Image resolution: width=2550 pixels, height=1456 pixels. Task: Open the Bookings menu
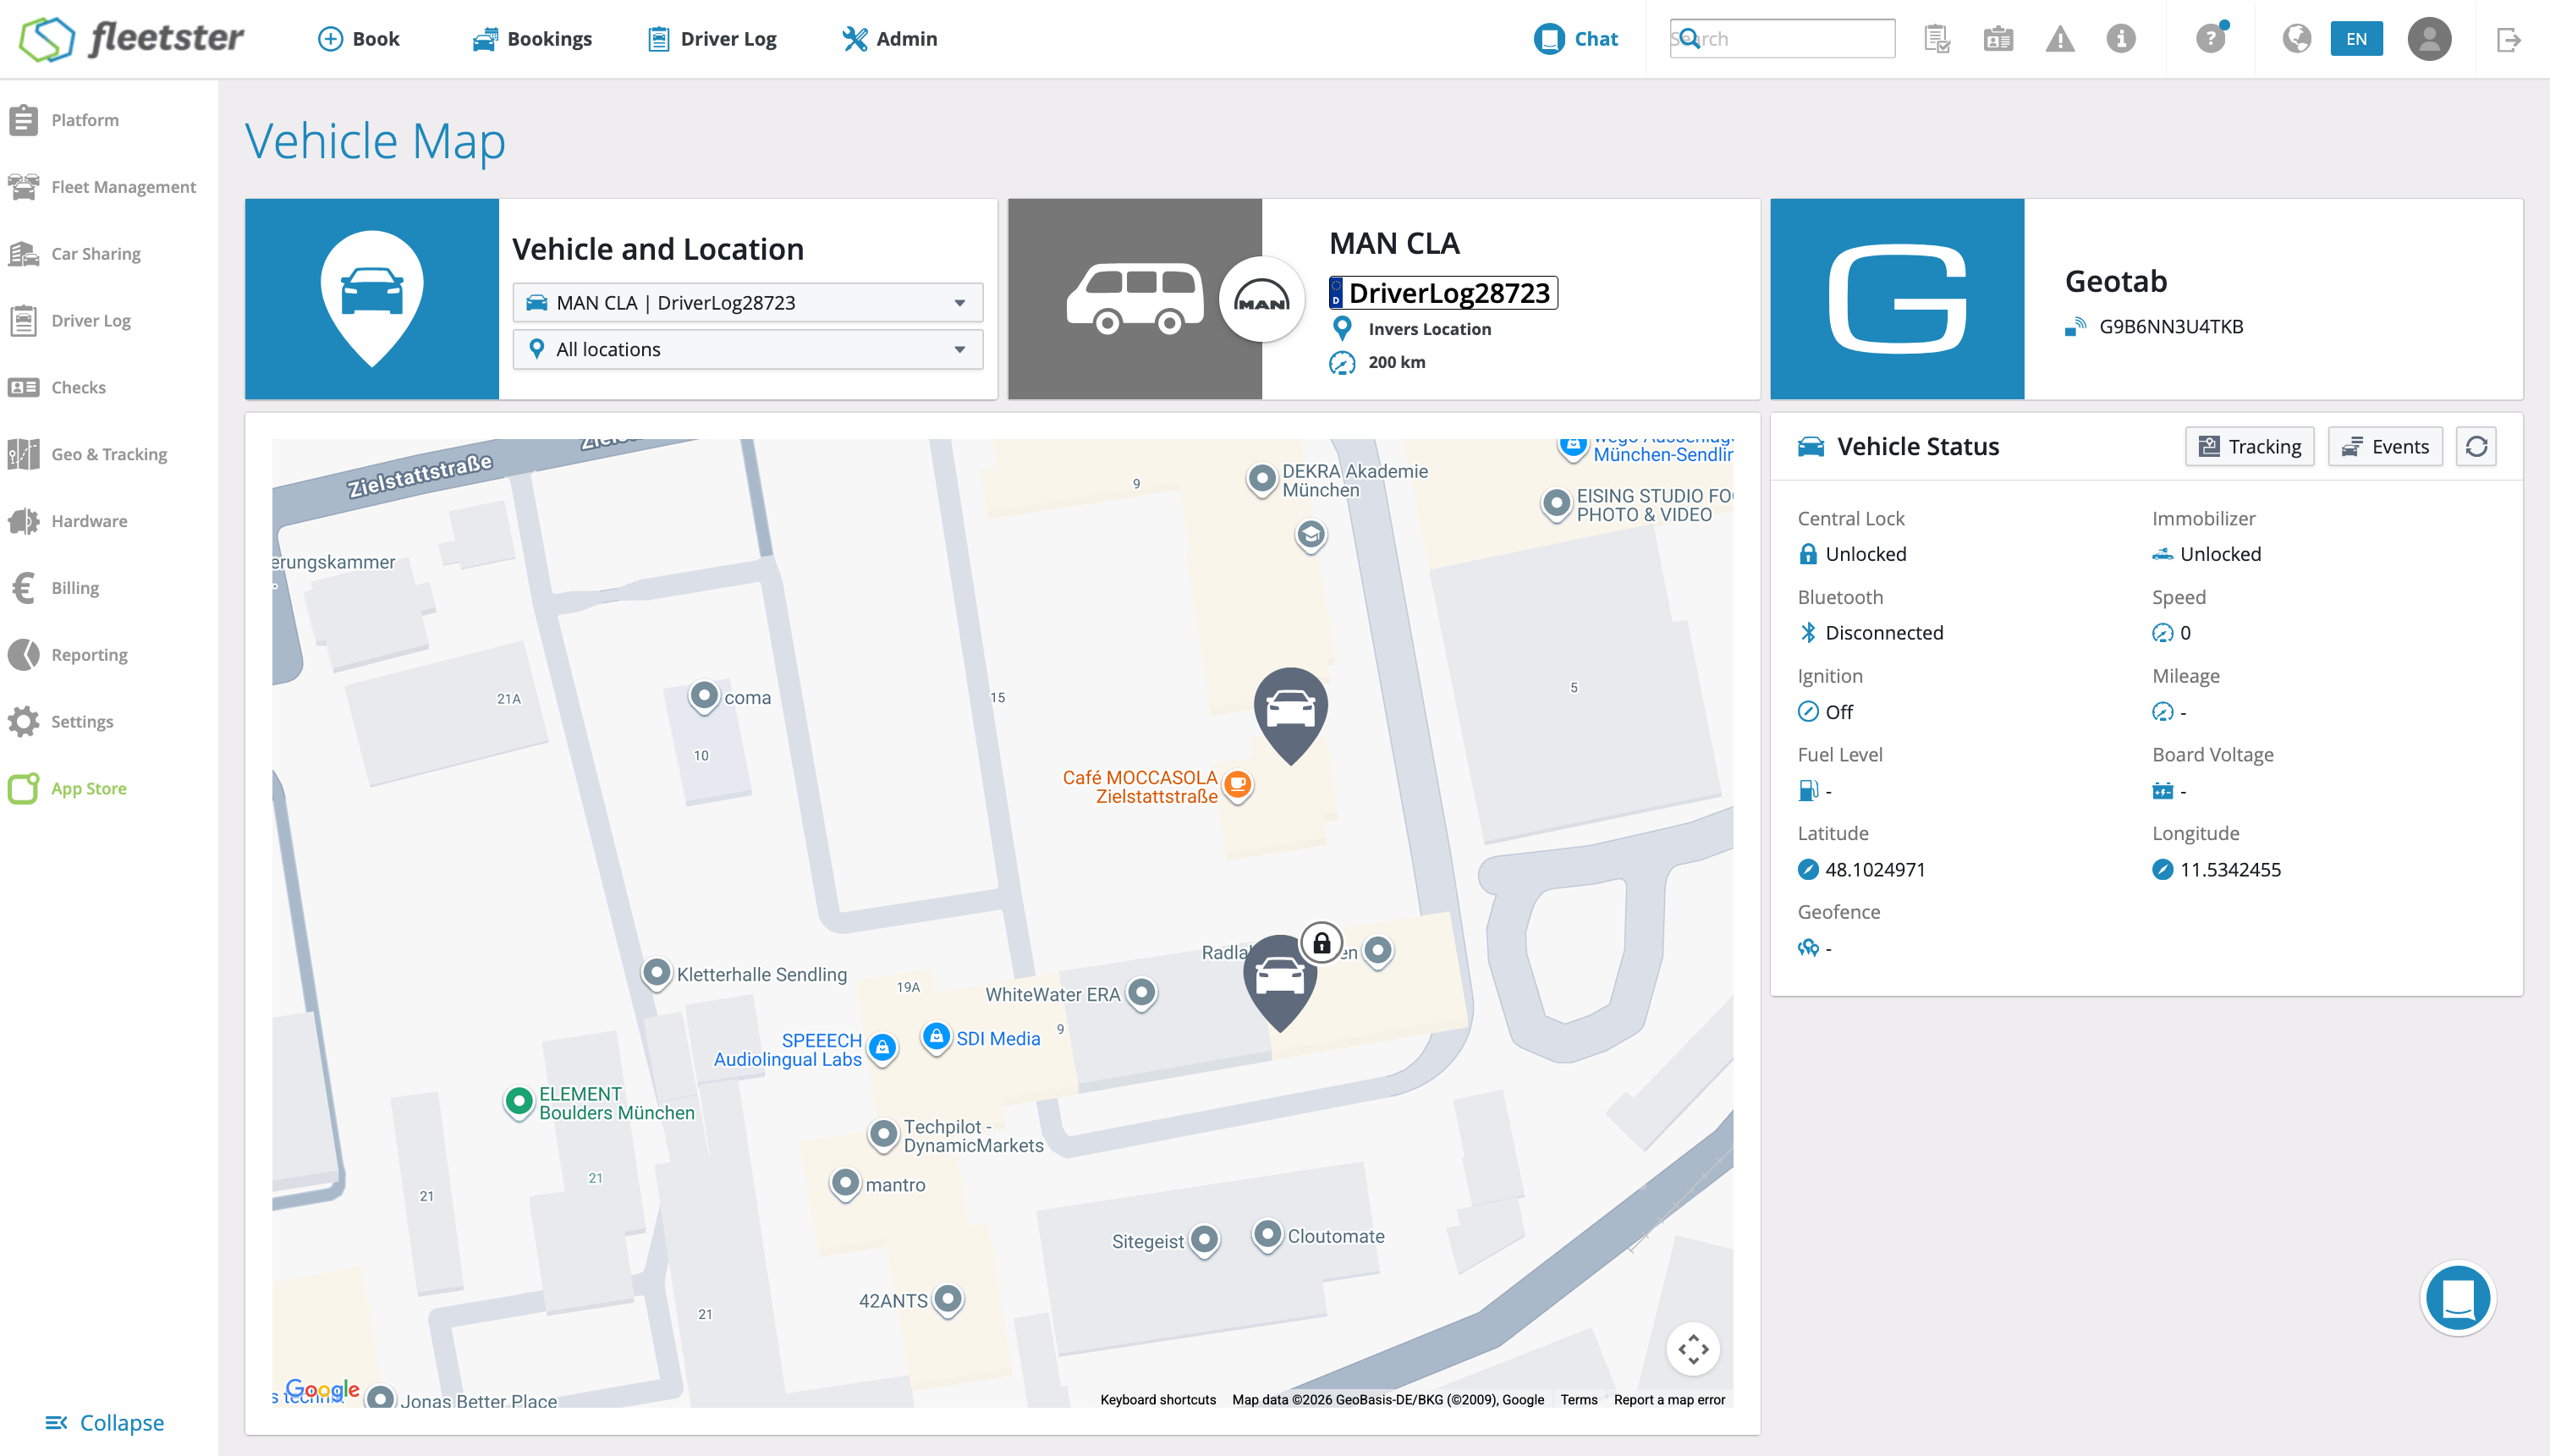(532, 39)
